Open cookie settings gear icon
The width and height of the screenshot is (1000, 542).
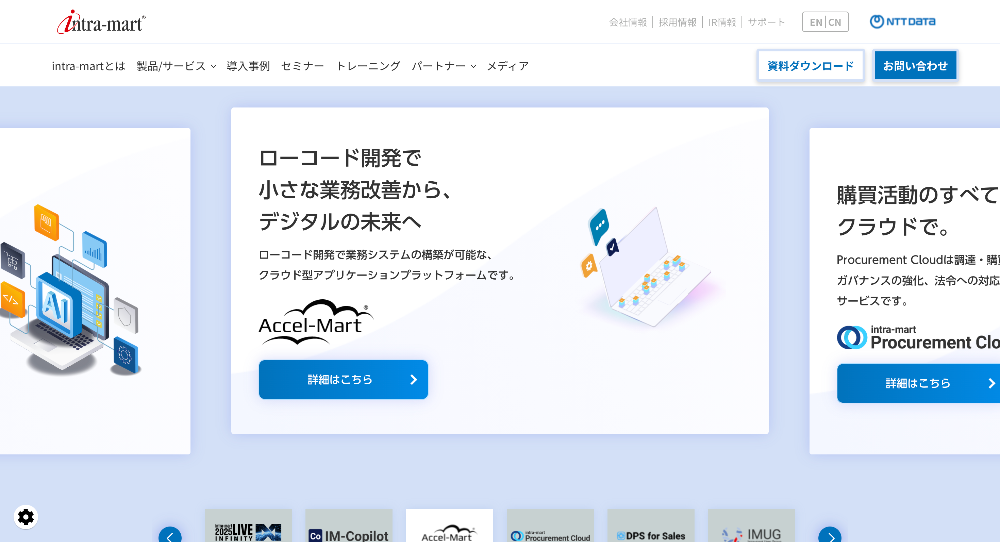[26, 517]
